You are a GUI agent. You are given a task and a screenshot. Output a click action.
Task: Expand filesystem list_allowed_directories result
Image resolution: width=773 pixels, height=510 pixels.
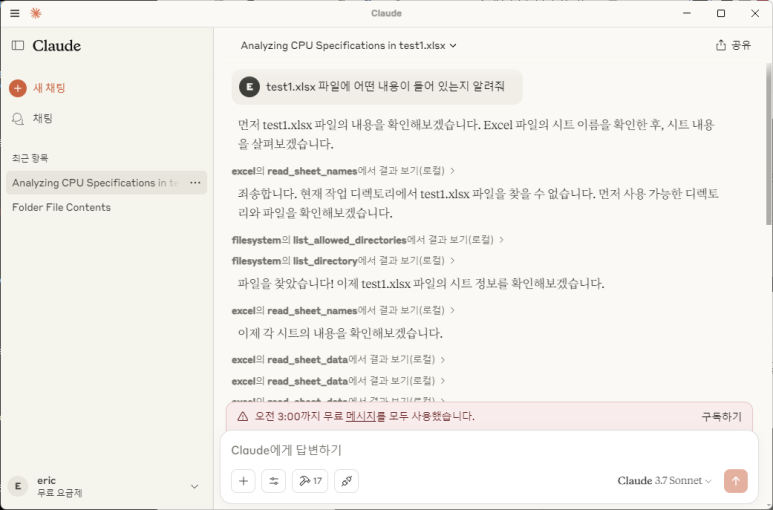click(368, 240)
